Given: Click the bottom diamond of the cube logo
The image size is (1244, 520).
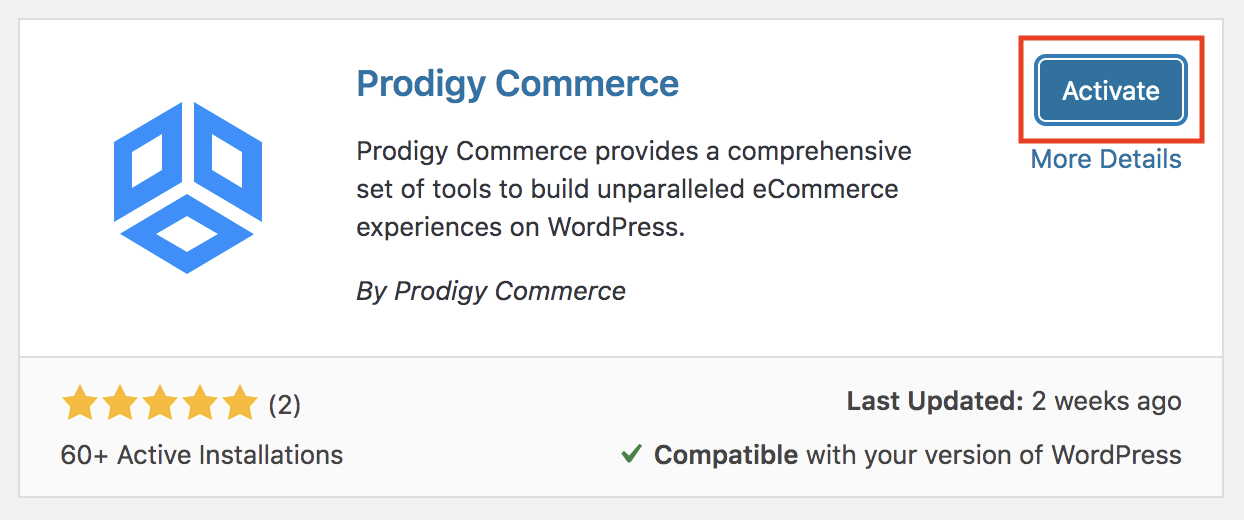Looking at the screenshot, I should click(x=188, y=234).
